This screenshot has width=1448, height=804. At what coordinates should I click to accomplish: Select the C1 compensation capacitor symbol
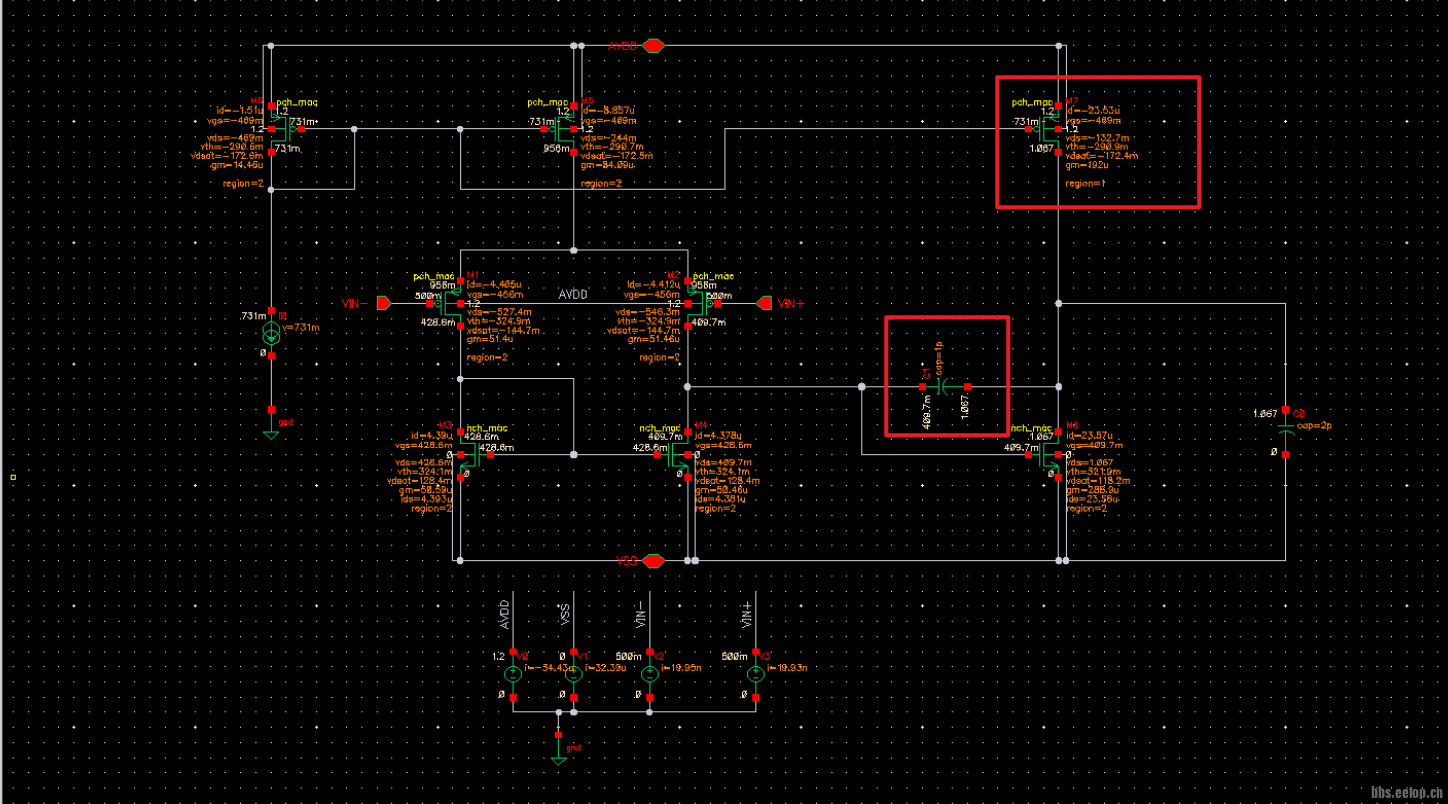point(944,386)
